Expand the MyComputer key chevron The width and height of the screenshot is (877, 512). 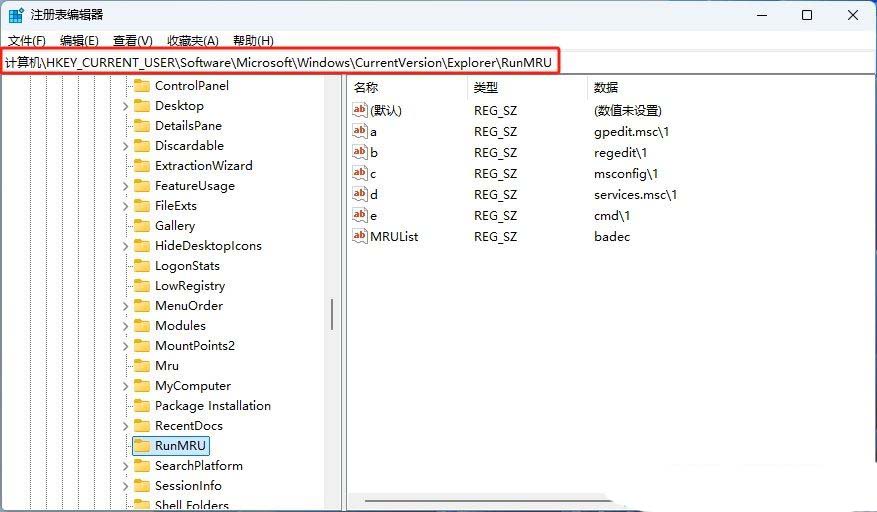[126, 386]
